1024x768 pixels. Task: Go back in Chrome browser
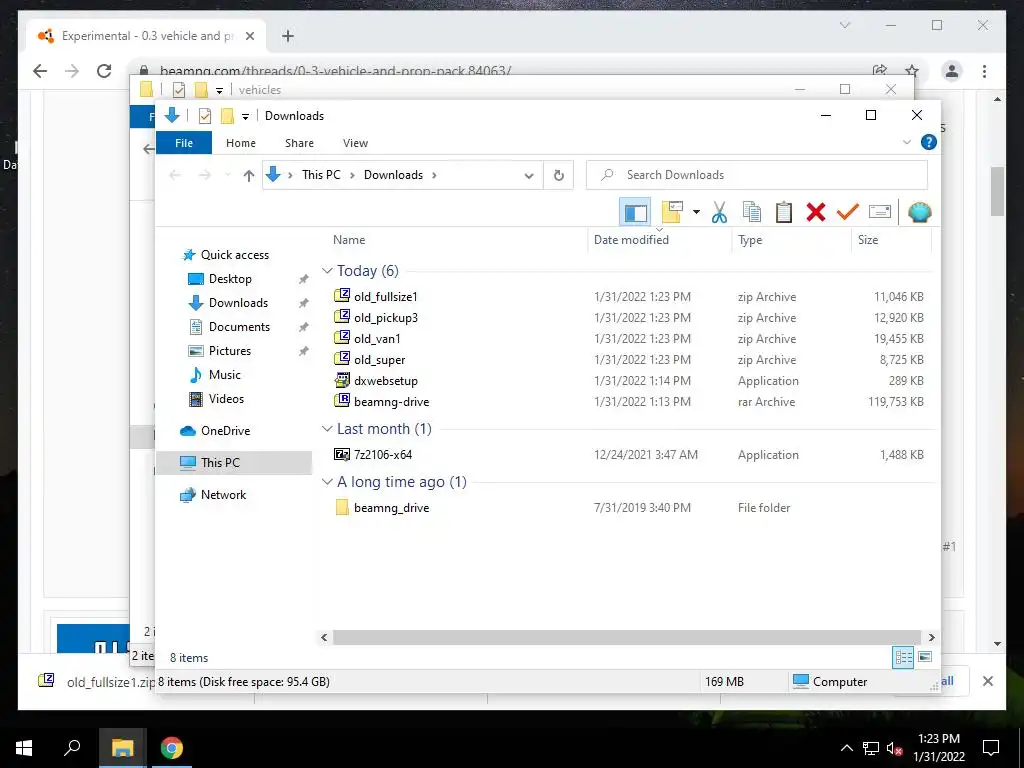point(40,71)
